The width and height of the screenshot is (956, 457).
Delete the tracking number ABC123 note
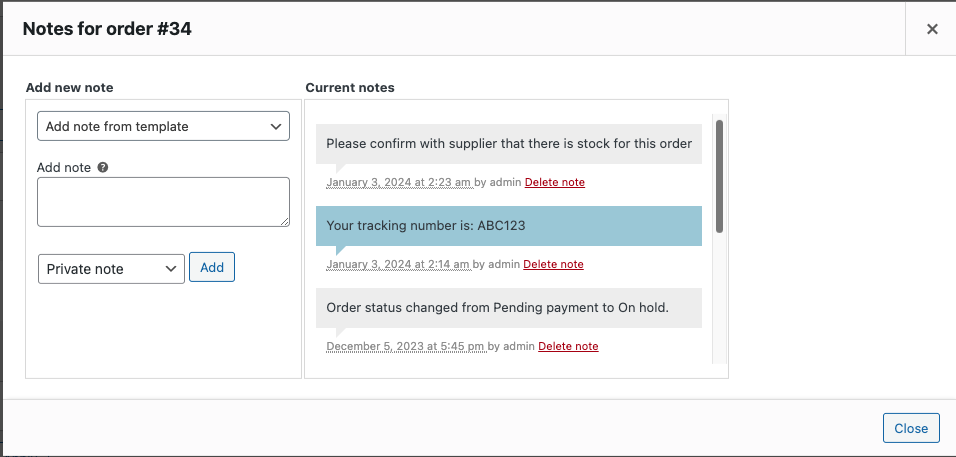click(x=553, y=264)
